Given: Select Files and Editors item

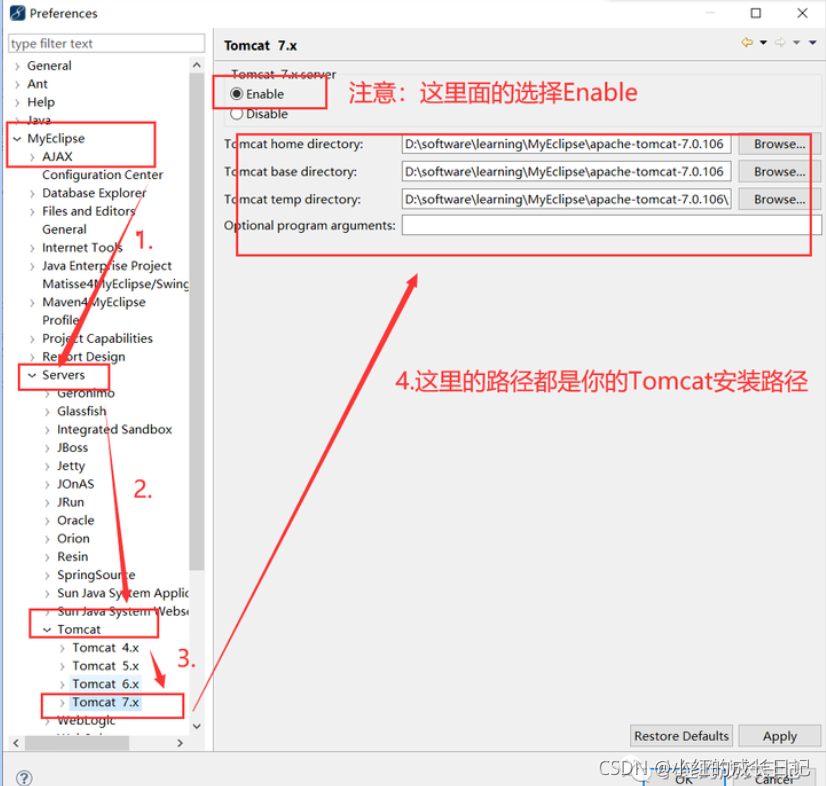Looking at the screenshot, I should click(x=88, y=211).
